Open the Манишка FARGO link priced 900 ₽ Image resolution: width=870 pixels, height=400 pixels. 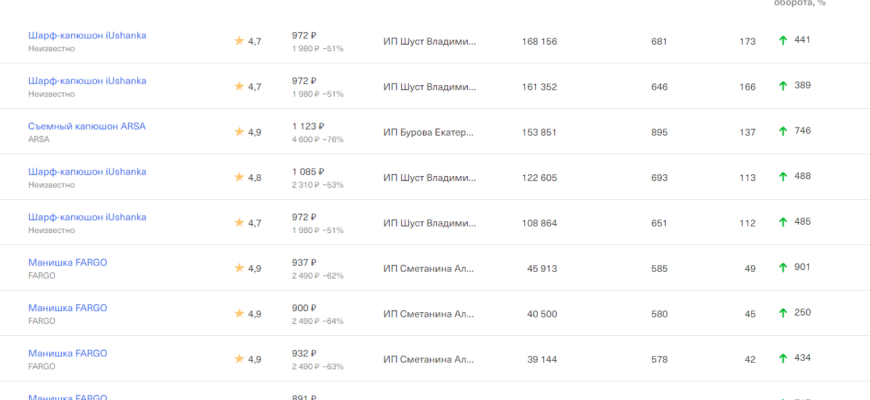pos(67,307)
